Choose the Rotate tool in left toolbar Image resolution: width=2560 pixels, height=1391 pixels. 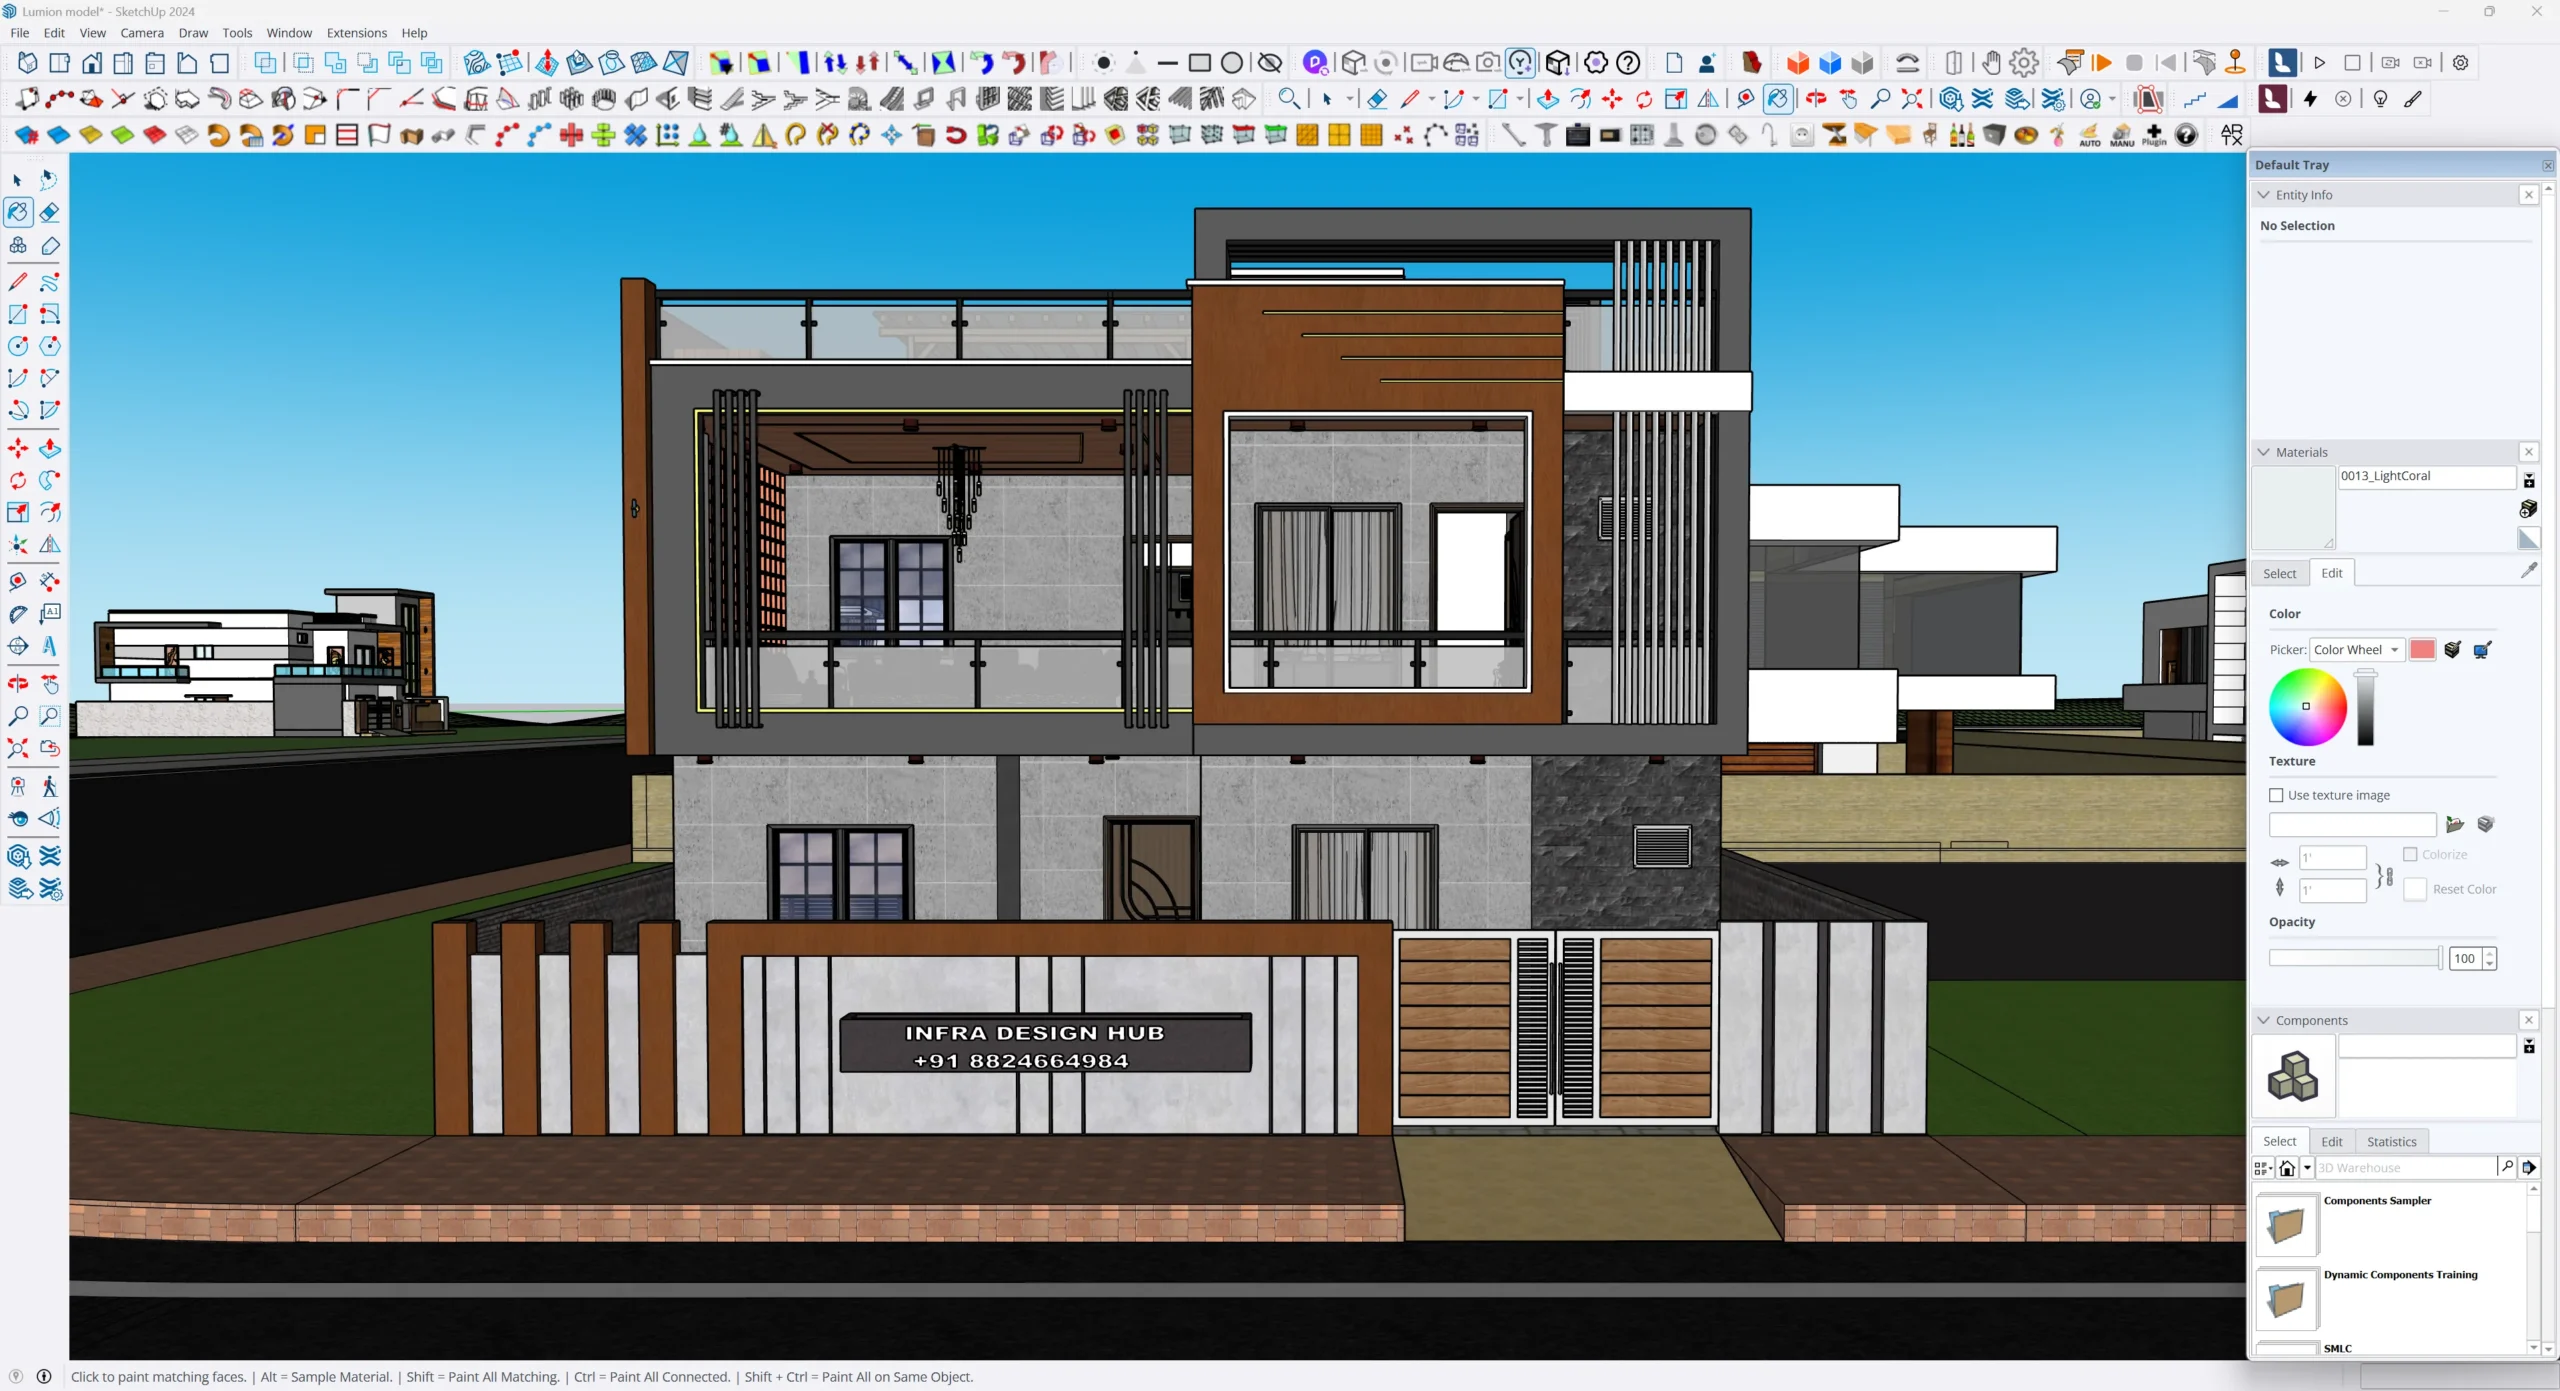[17, 481]
